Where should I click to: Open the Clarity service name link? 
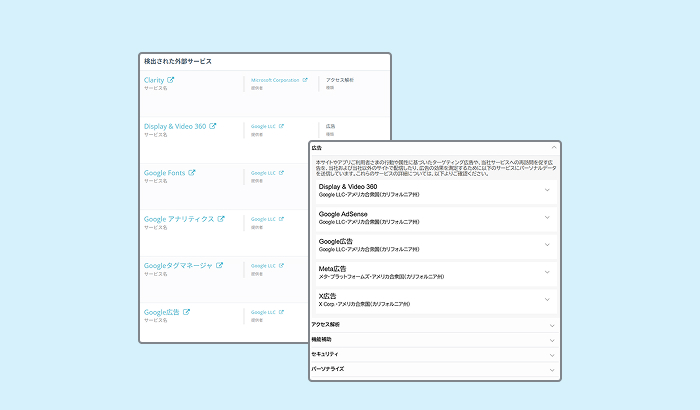tap(153, 80)
